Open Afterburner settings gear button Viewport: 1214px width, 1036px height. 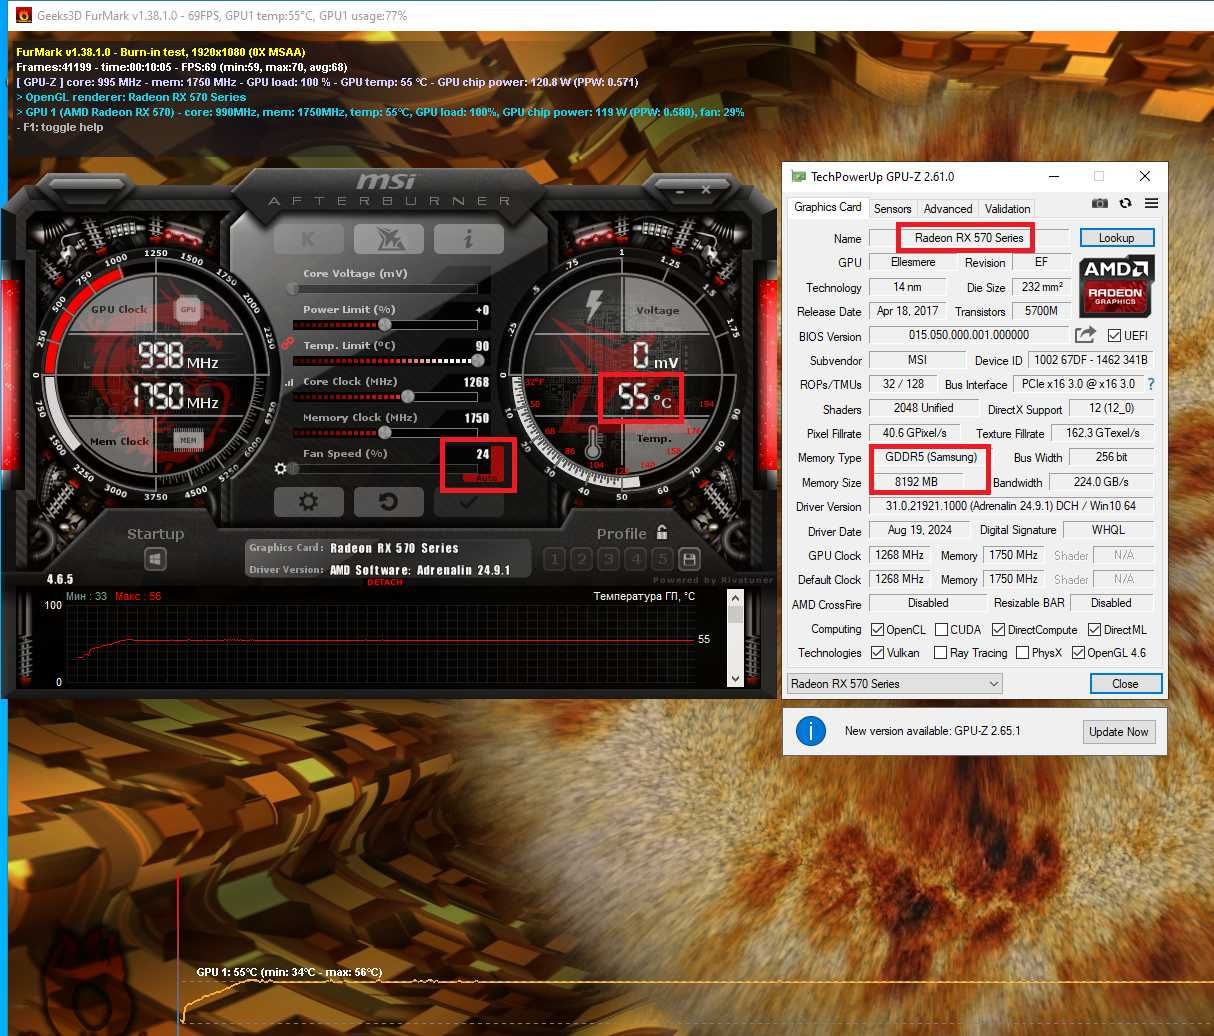point(309,502)
